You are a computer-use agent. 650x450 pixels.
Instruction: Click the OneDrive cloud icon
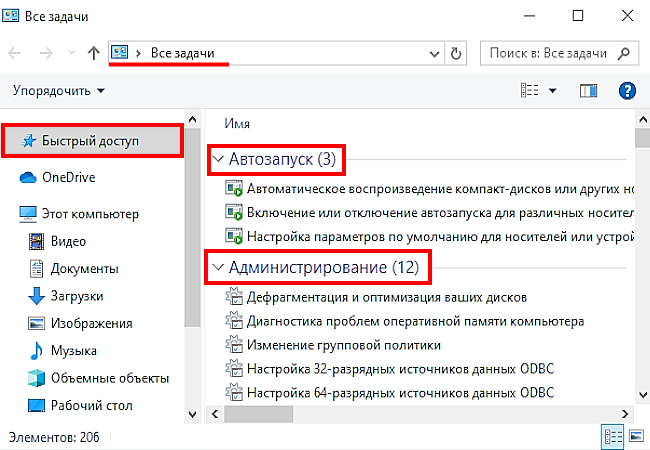[28, 177]
